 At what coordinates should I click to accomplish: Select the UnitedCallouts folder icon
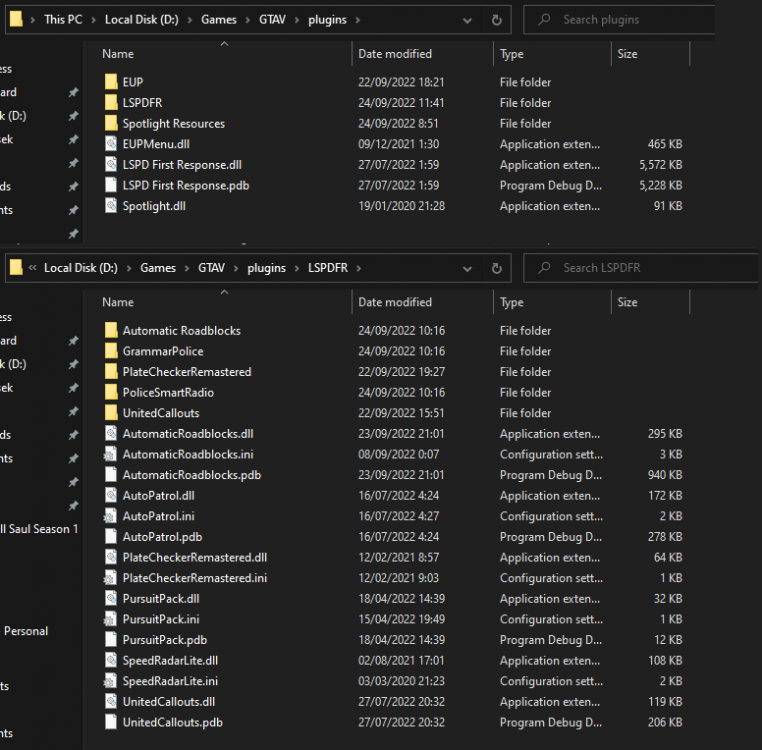pos(111,413)
